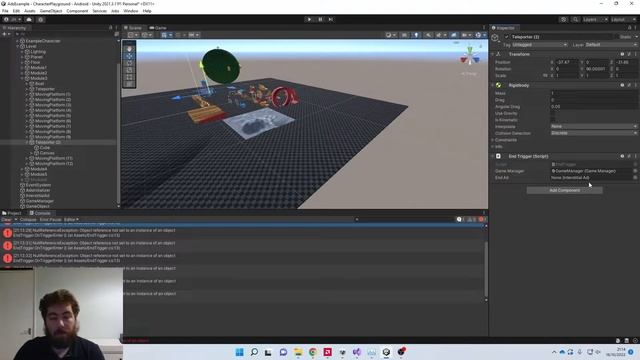Collapse the Module3 object in Hierarchy
This screenshot has width=640, height=360.
coord(22,78)
